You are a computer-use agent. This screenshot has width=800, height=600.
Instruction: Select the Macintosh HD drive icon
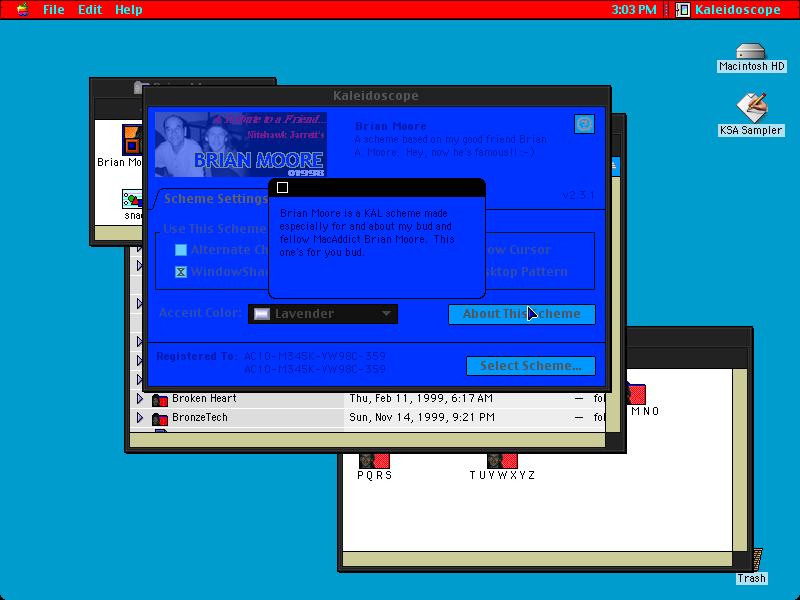click(751, 52)
